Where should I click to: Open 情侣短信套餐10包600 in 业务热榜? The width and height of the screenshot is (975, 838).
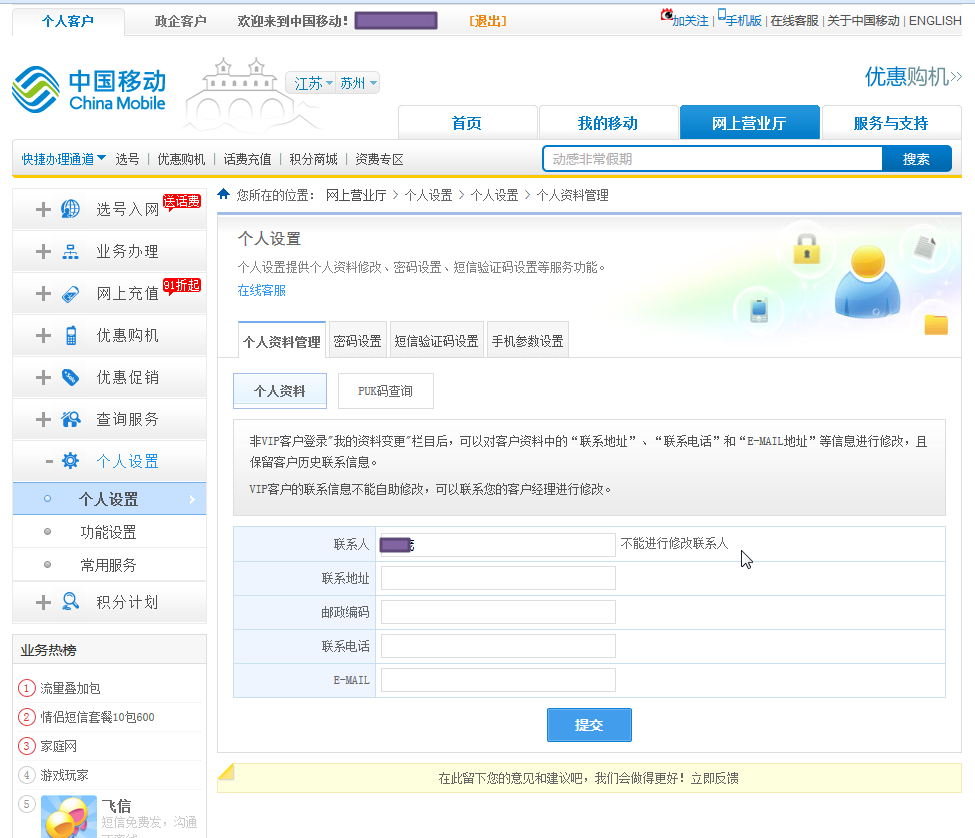pyautogui.click(x=98, y=717)
